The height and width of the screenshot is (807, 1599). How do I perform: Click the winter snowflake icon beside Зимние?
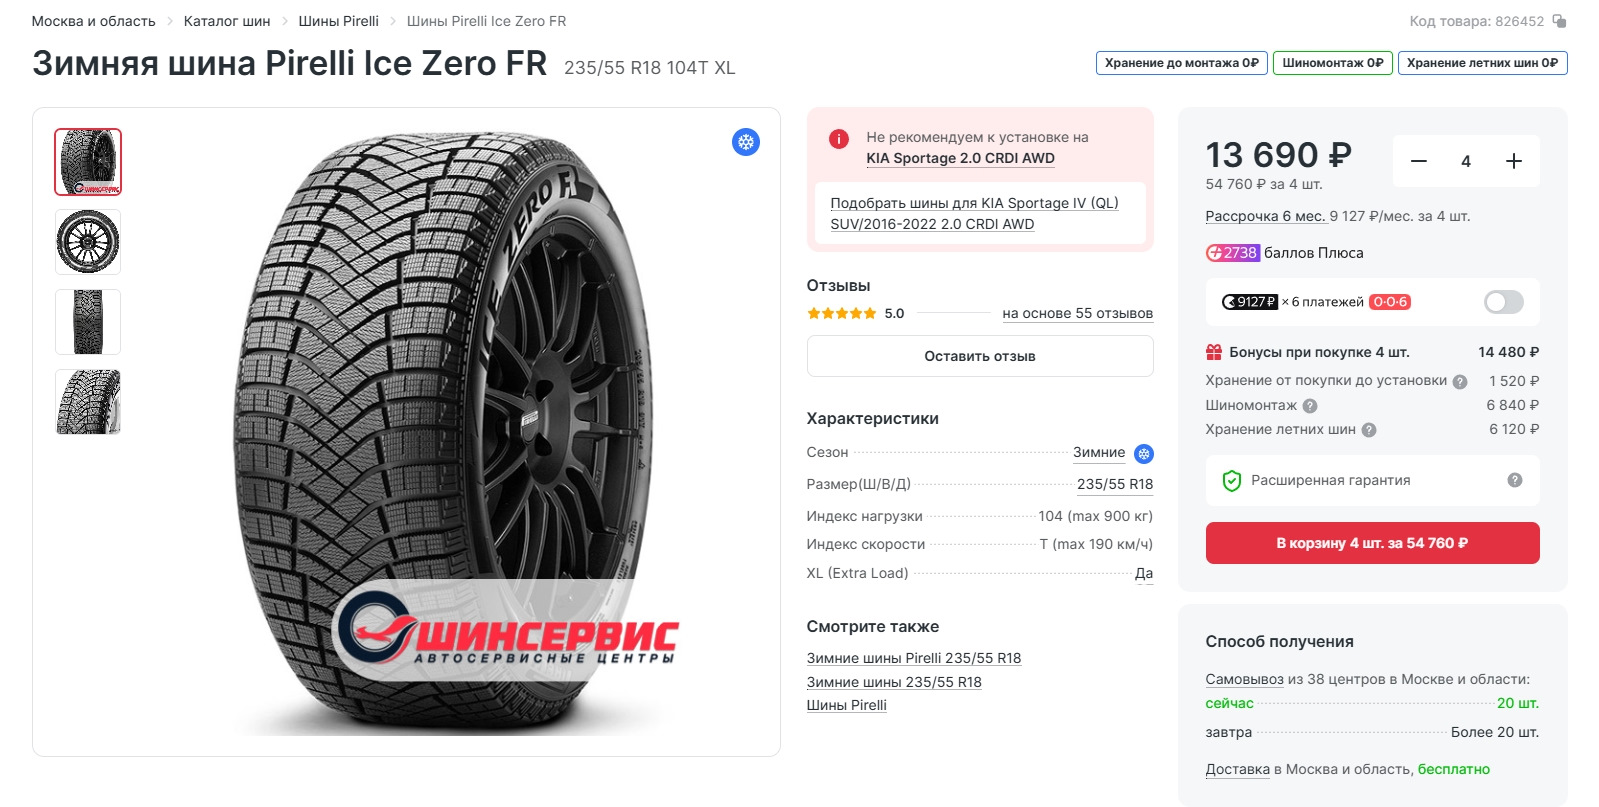point(1144,454)
